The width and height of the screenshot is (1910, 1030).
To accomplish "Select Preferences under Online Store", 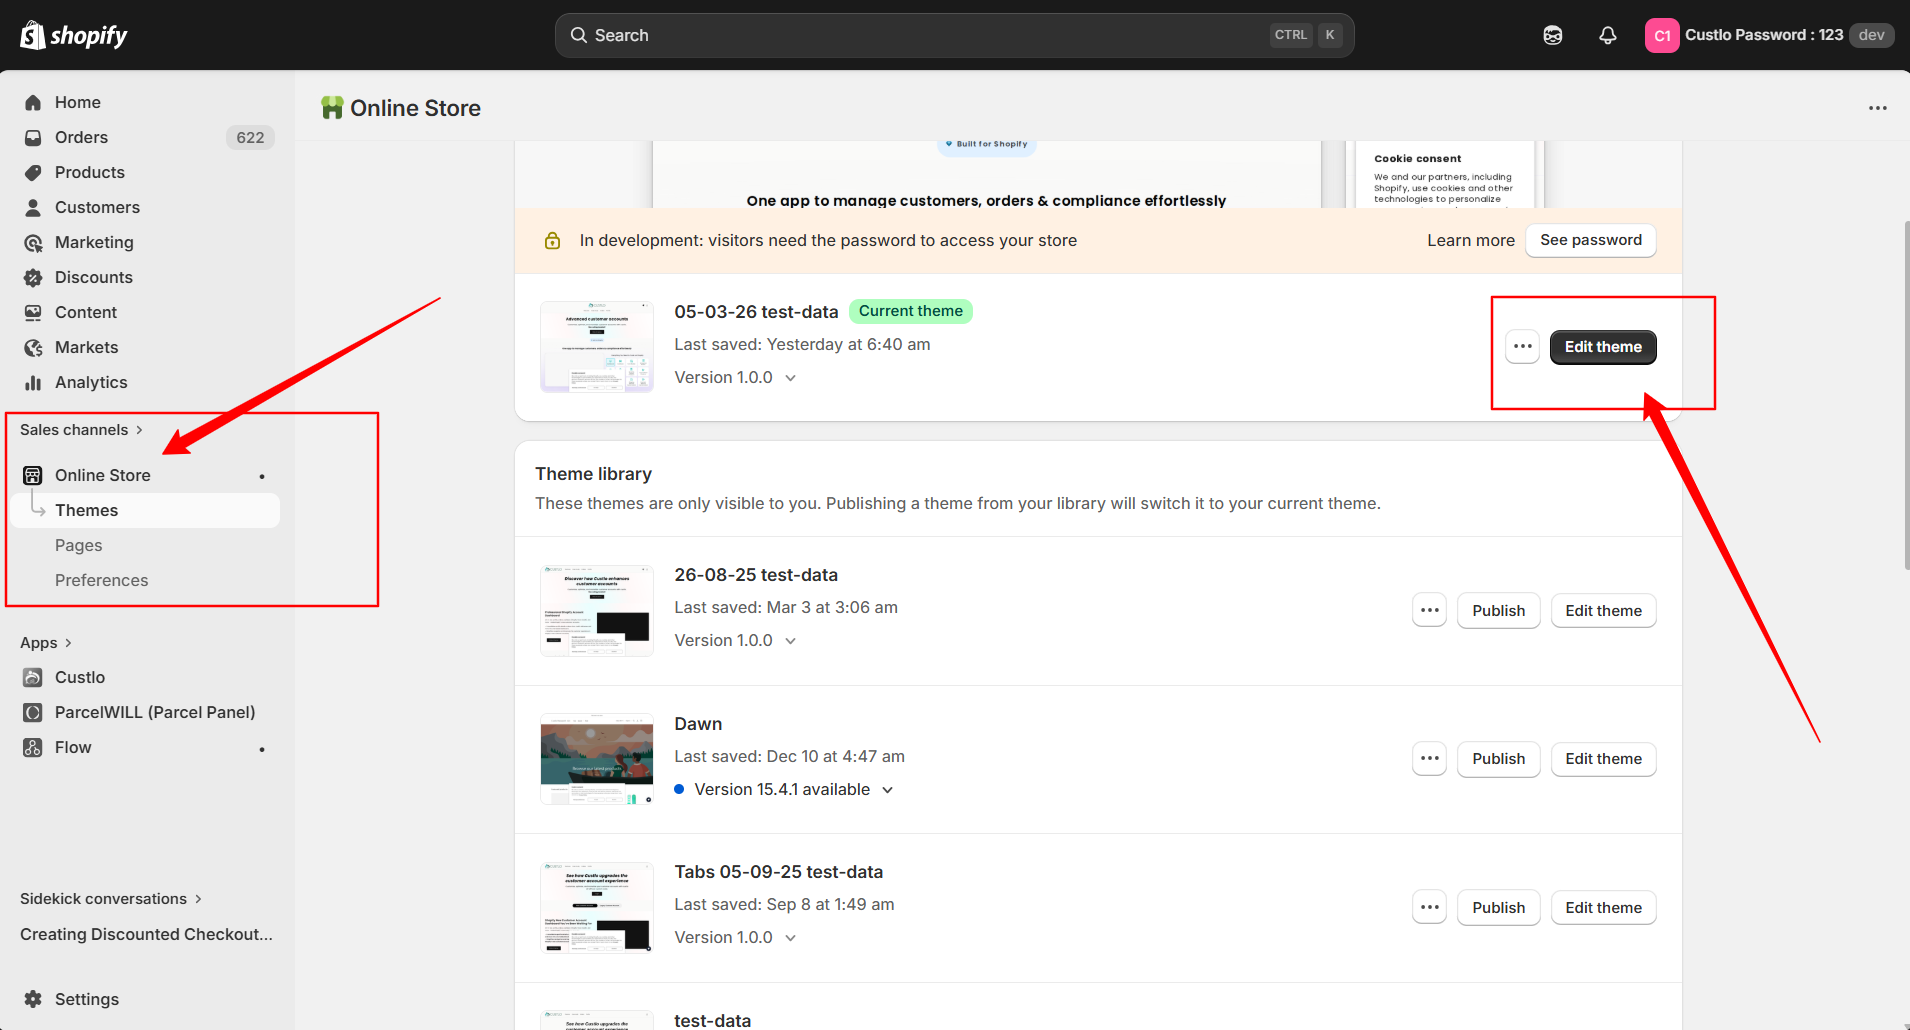I will pos(101,580).
